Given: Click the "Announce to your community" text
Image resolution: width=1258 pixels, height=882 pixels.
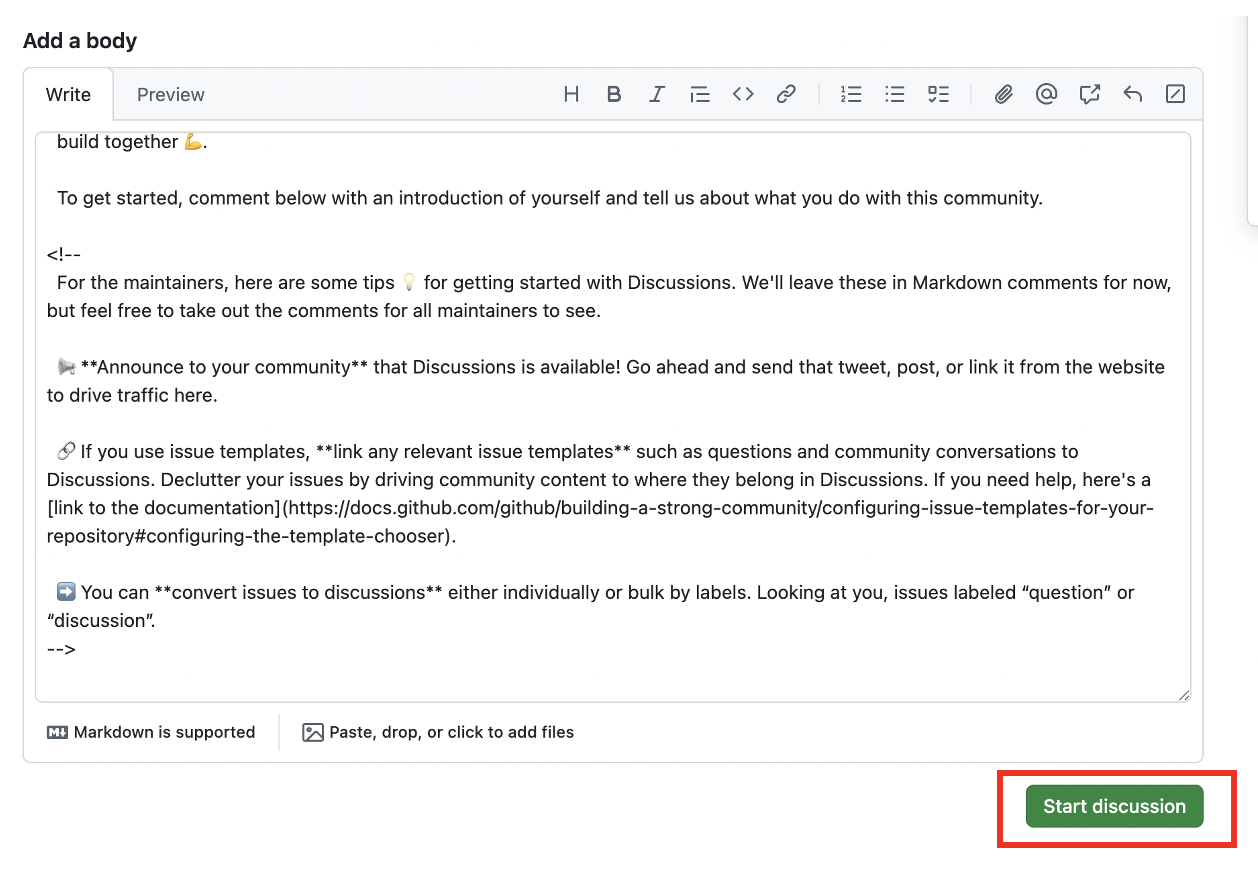Looking at the screenshot, I should (x=224, y=367).
